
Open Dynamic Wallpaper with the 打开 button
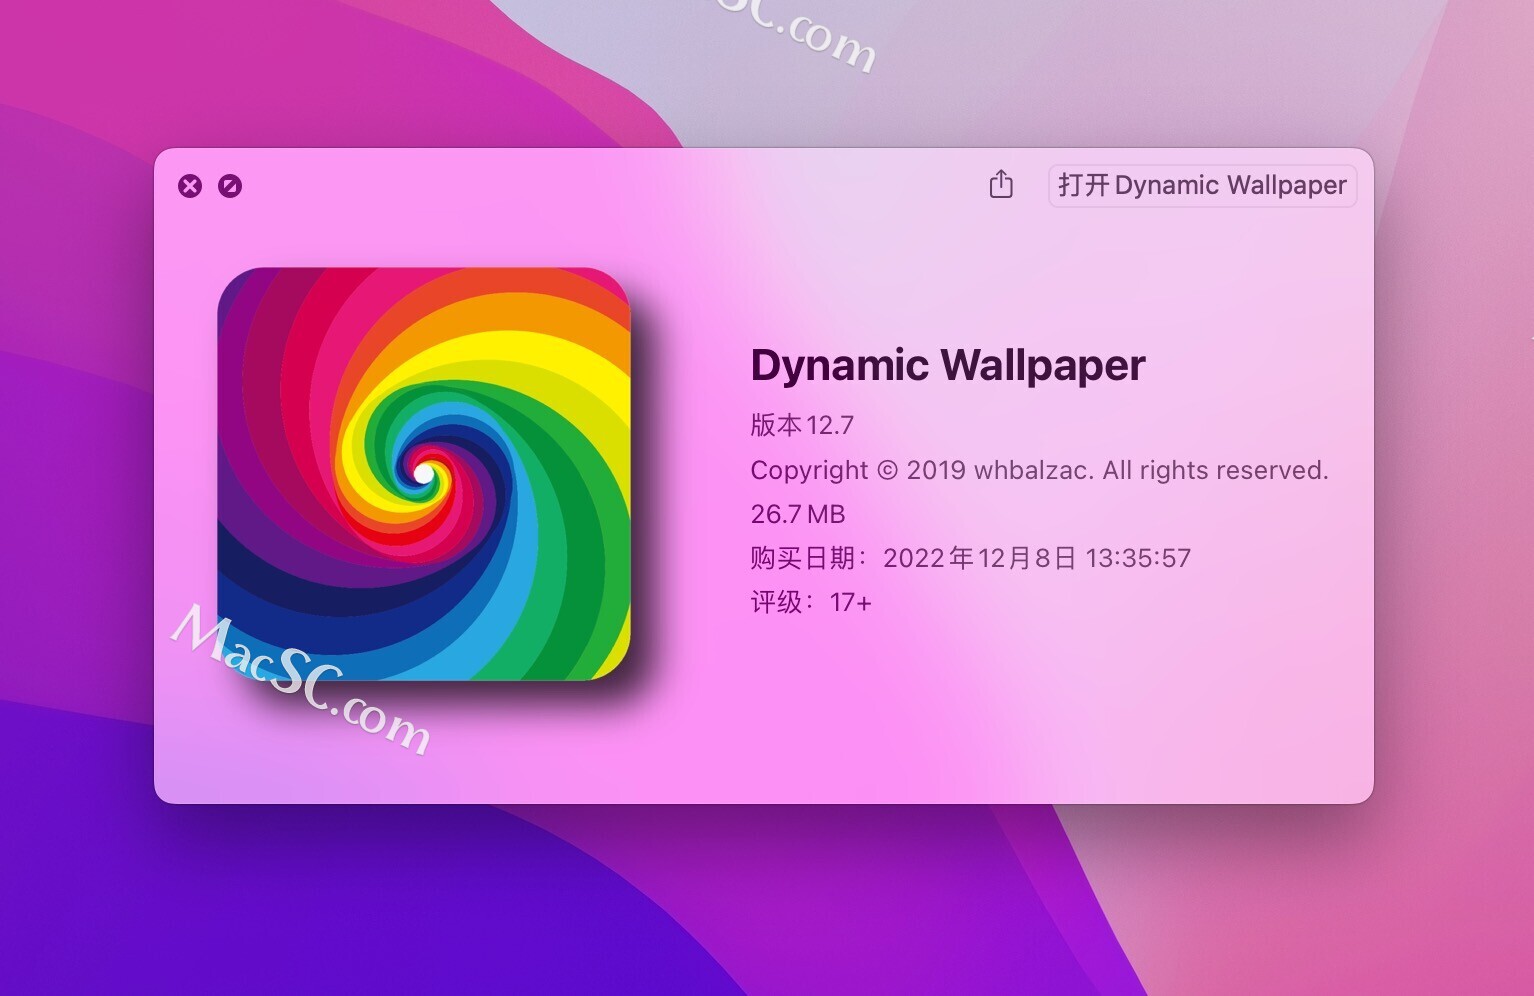coord(1202,186)
